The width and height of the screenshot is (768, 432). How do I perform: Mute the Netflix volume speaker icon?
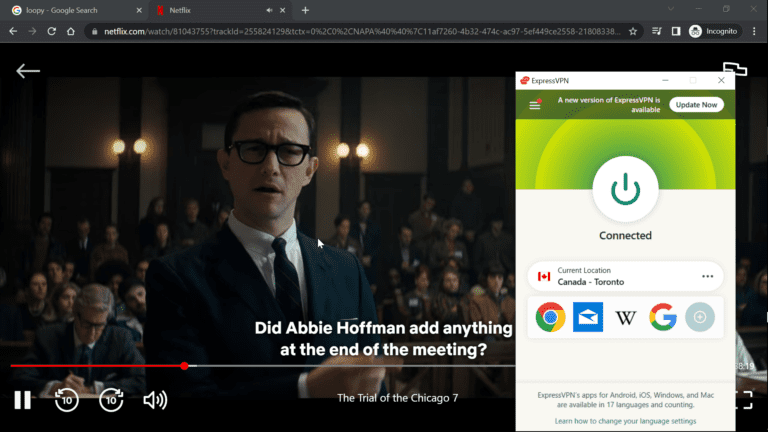pos(155,400)
